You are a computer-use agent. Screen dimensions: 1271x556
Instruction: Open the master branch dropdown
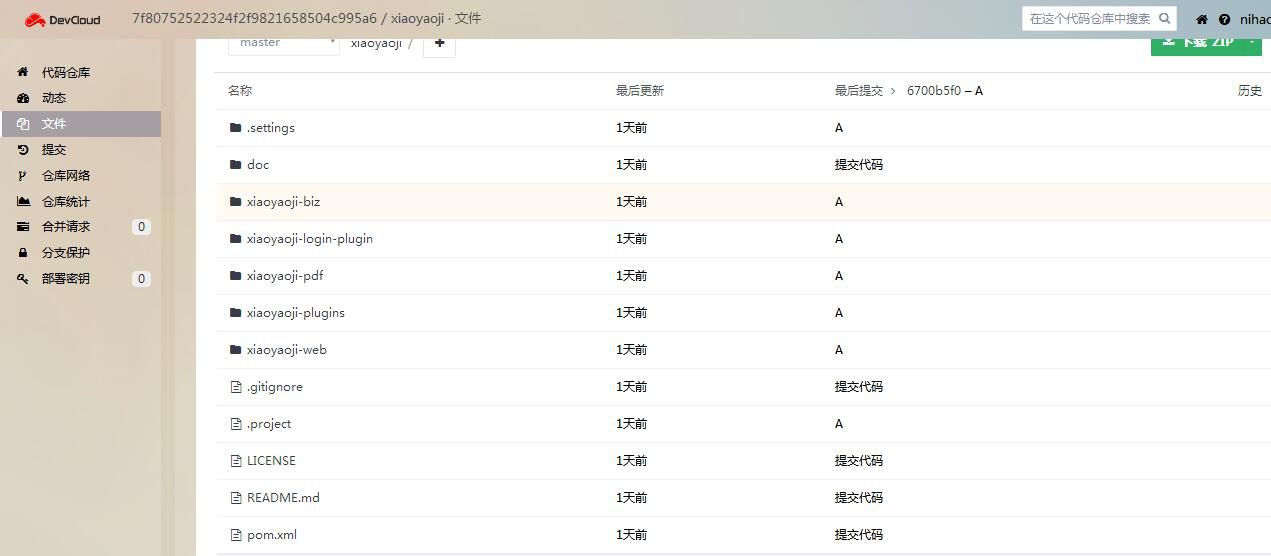tap(284, 45)
